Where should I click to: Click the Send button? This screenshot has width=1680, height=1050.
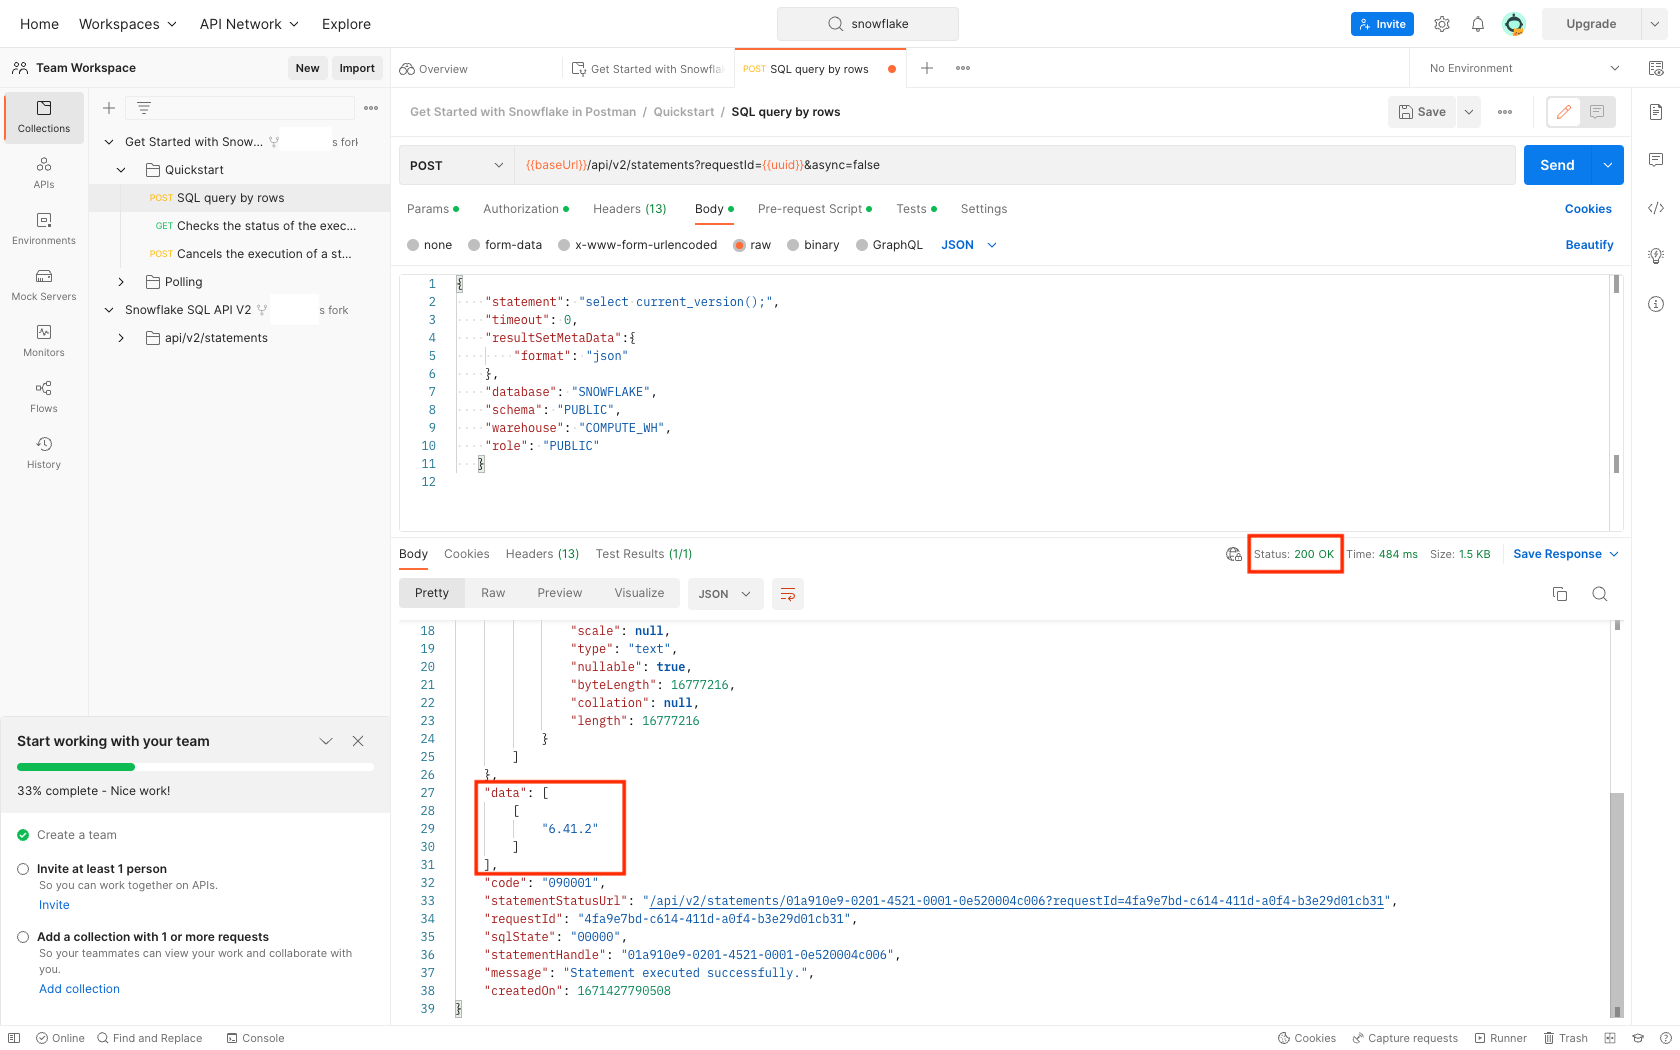(x=1556, y=165)
